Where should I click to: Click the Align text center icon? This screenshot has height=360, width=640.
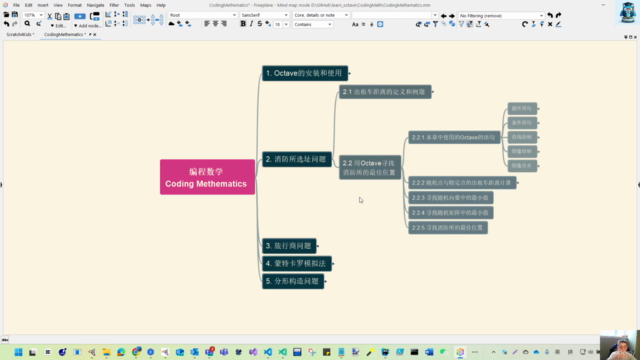[216, 24]
